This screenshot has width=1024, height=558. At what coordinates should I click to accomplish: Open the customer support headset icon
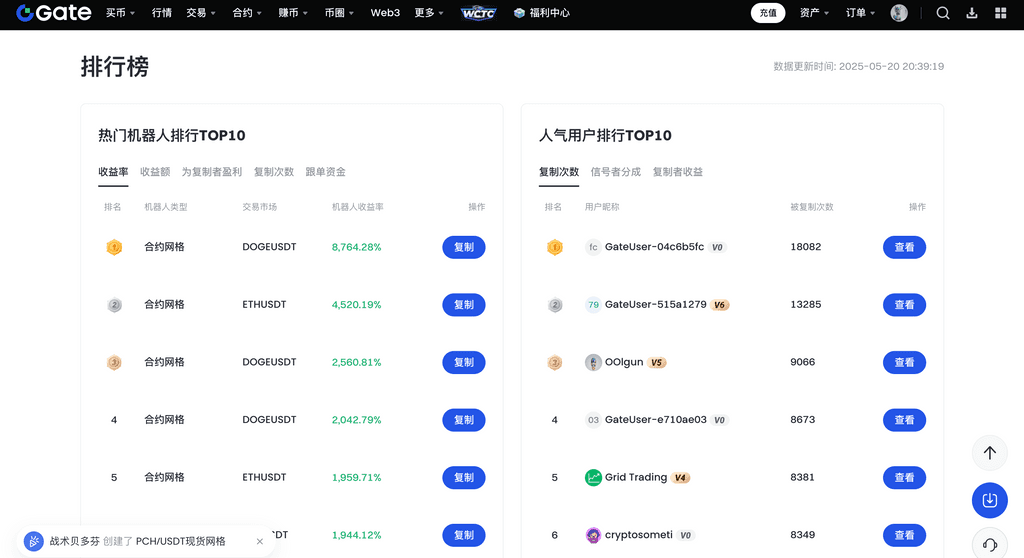pos(989,544)
